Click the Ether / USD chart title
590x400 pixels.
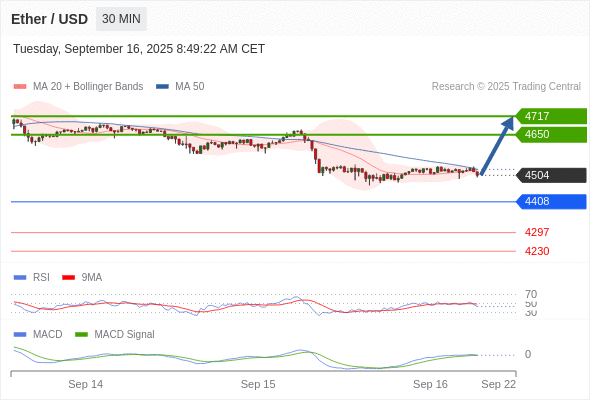pos(50,19)
